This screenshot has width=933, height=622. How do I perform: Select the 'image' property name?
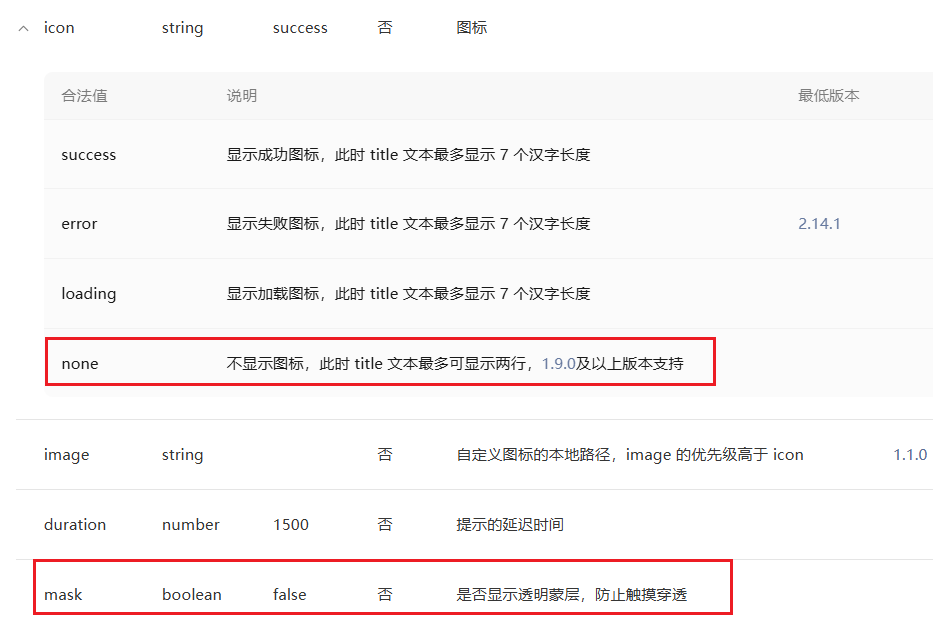point(67,455)
